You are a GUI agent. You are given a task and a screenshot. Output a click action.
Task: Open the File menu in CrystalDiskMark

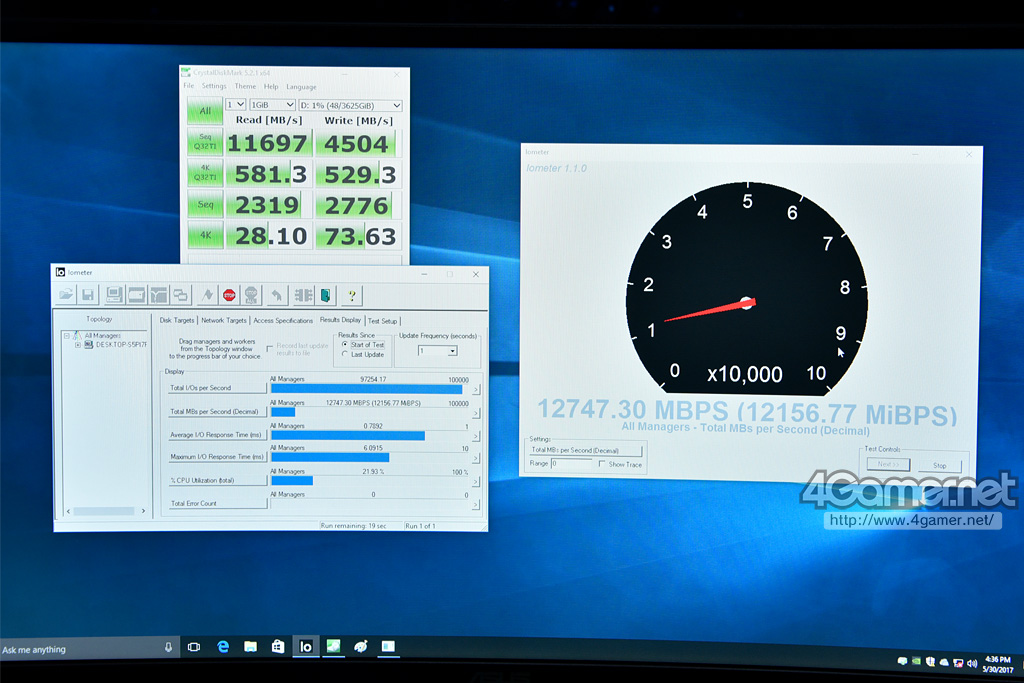189,86
